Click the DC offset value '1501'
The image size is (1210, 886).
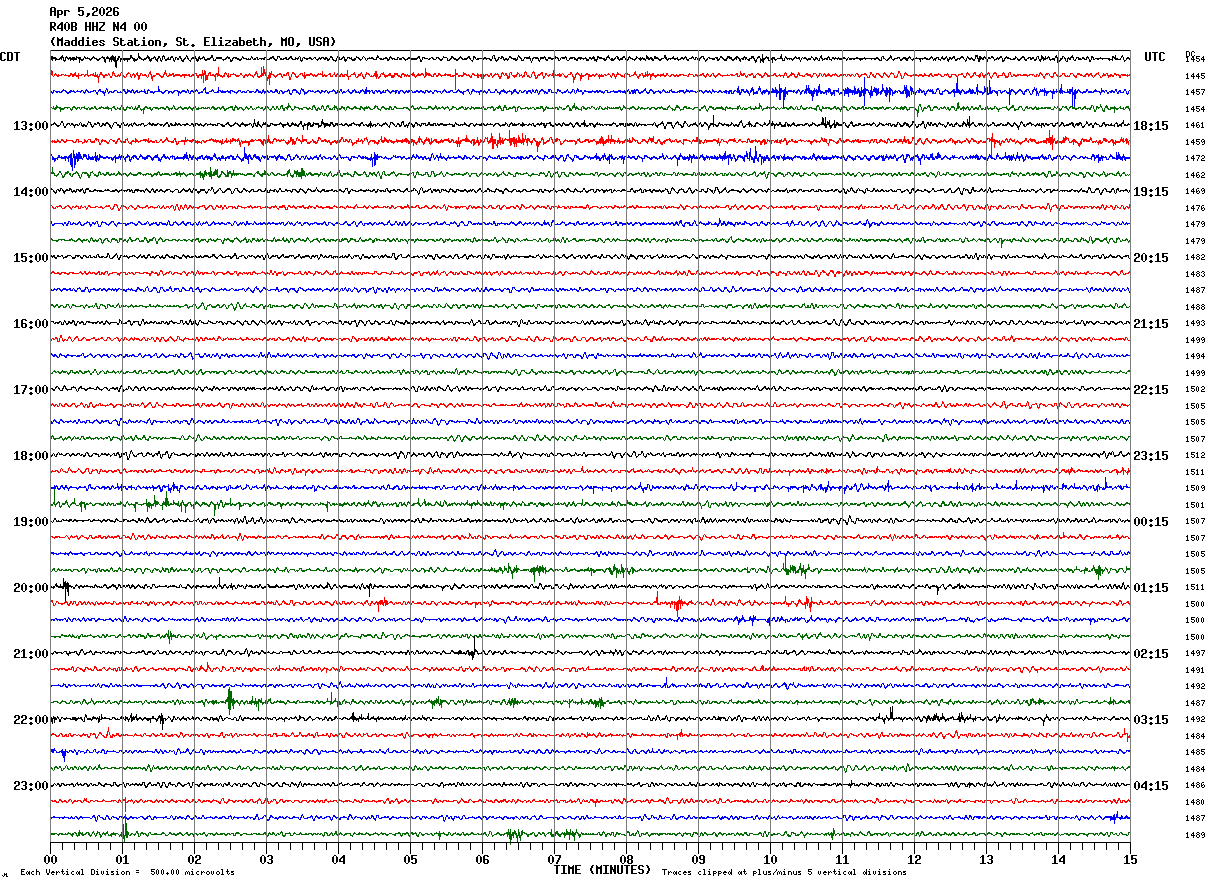[1195, 505]
